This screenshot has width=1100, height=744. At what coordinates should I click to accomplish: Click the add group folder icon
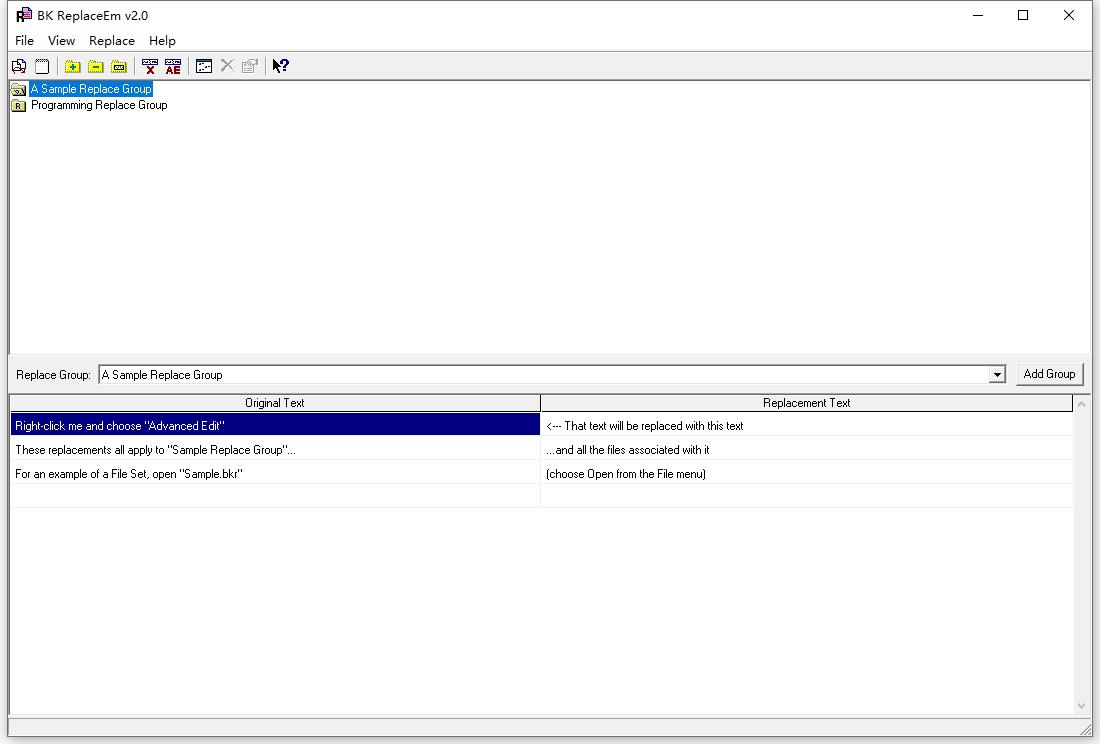(73, 66)
